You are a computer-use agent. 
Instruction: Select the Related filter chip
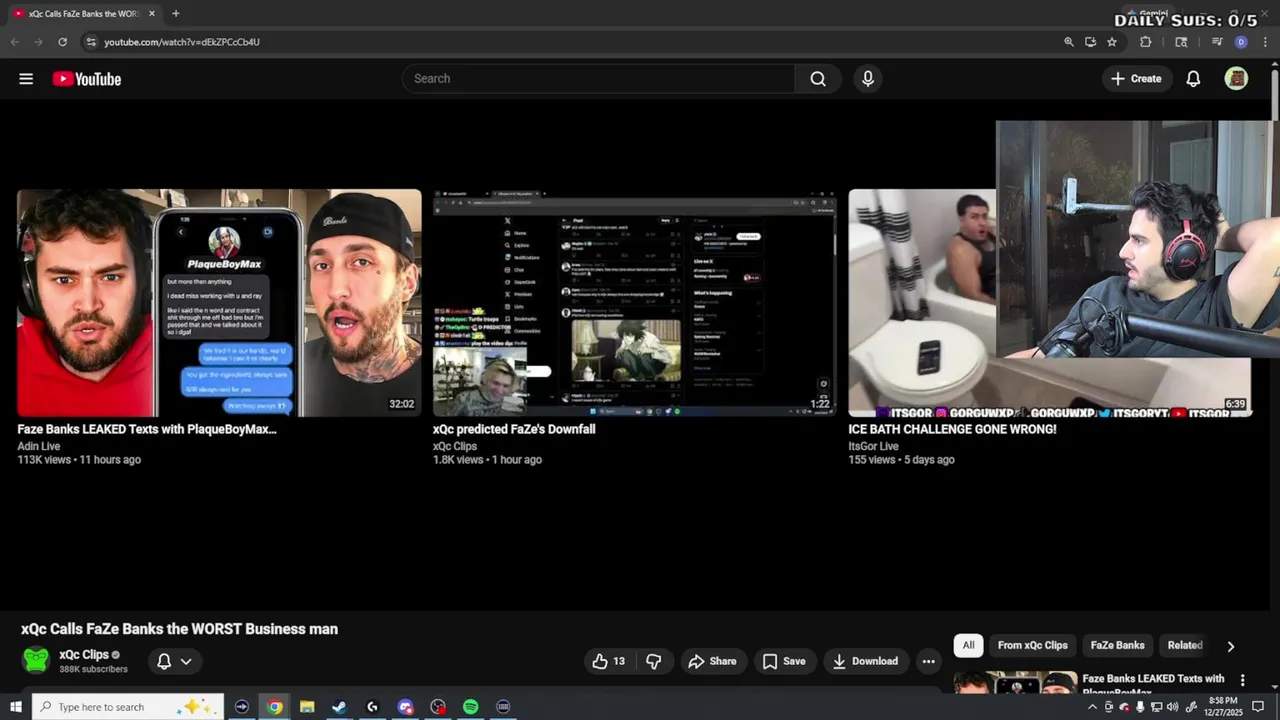click(x=1186, y=645)
